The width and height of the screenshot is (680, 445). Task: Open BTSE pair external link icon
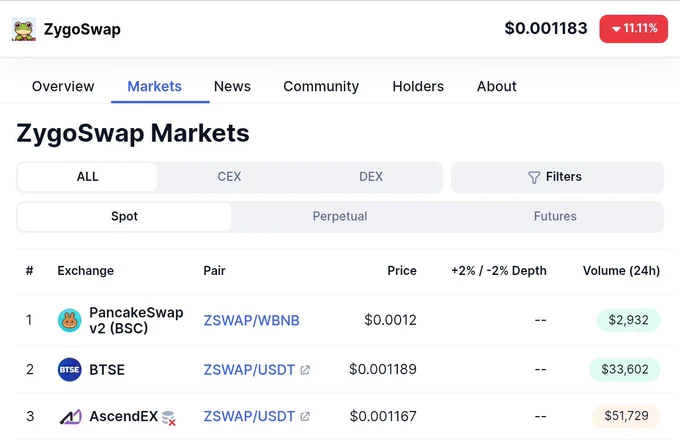[305, 370]
